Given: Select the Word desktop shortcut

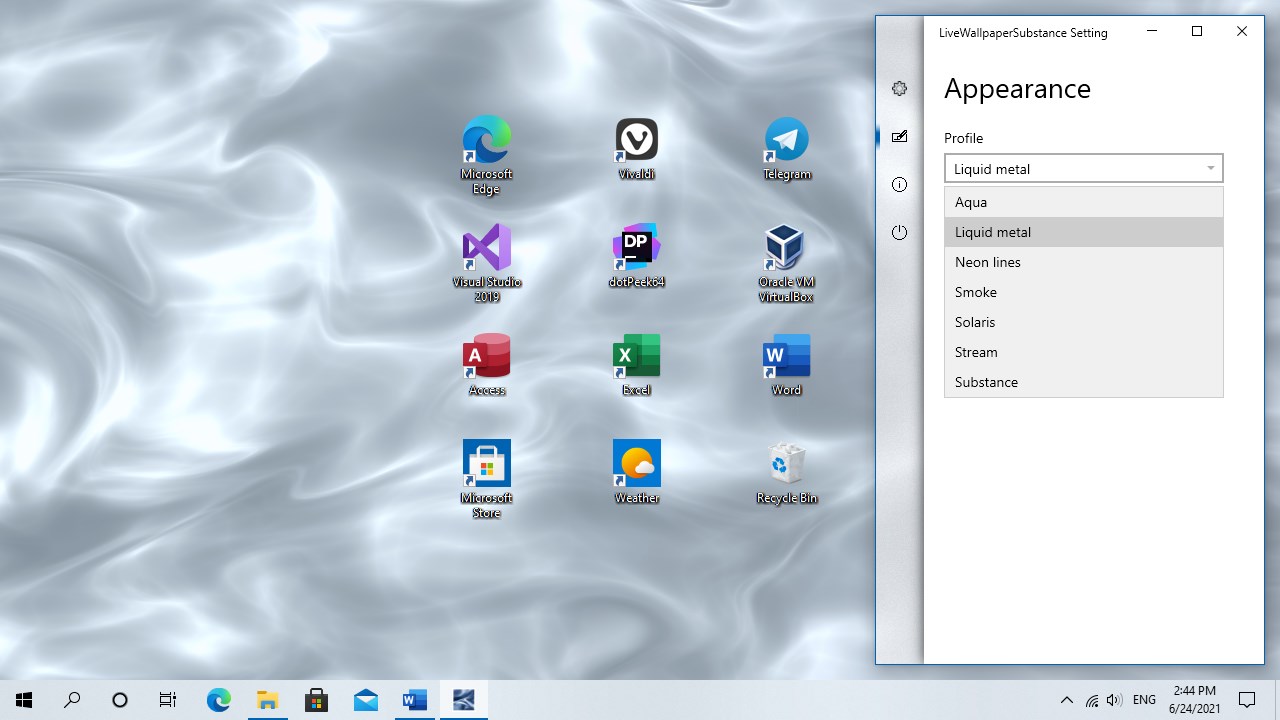Looking at the screenshot, I should click(787, 364).
